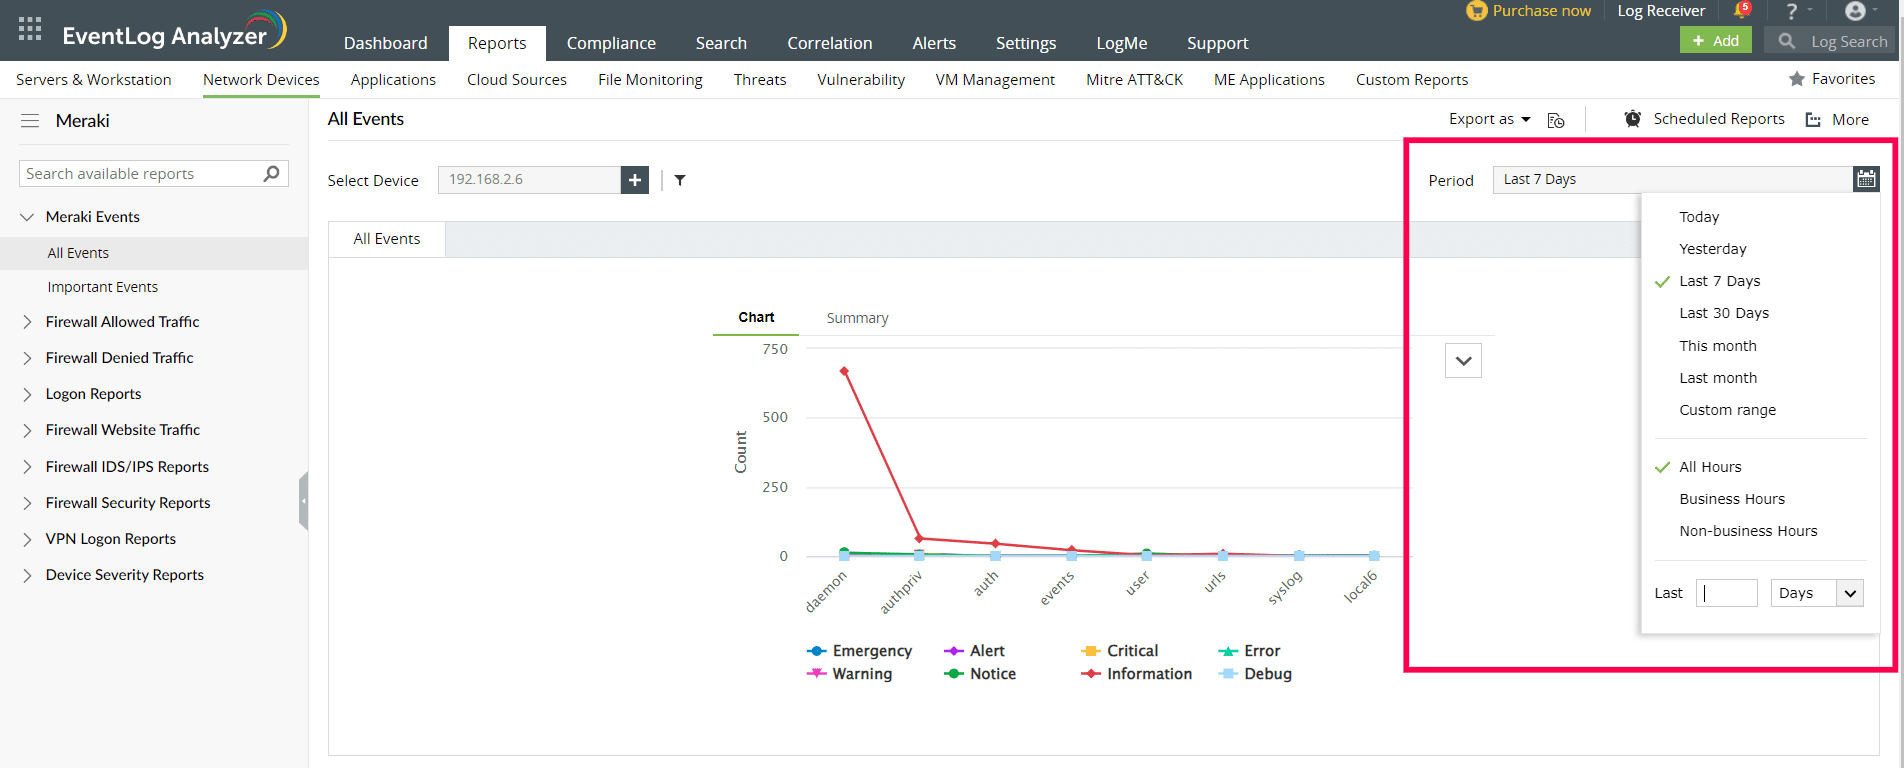Image resolution: width=1904 pixels, height=768 pixels.
Task: Toggle the Meraki sidebar hamburger menu
Action: click(30, 121)
